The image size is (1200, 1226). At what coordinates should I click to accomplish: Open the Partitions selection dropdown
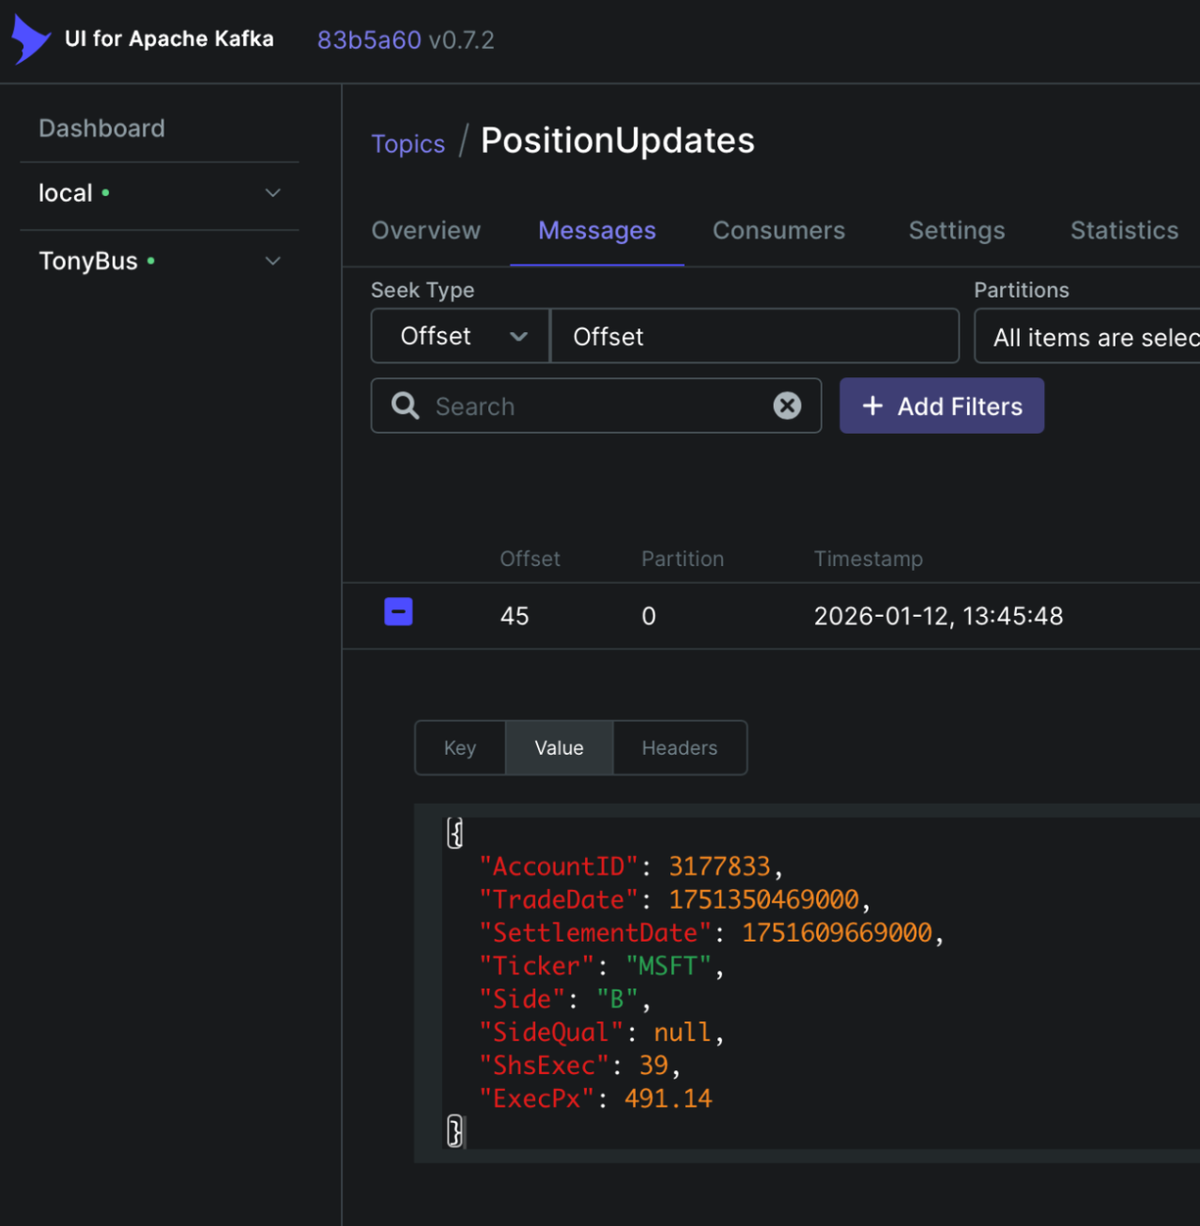click(1090, 336)
